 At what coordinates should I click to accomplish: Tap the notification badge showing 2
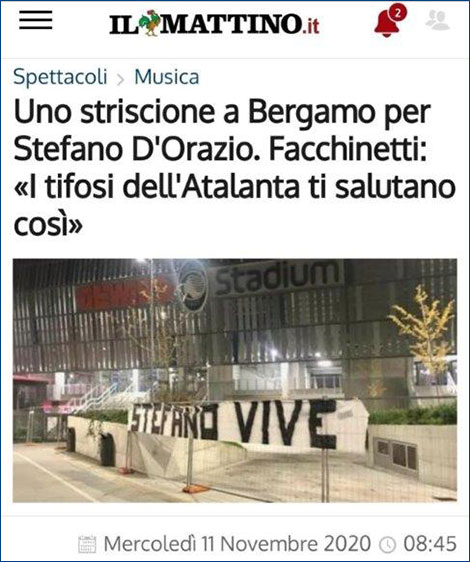(x=397, y=13)
